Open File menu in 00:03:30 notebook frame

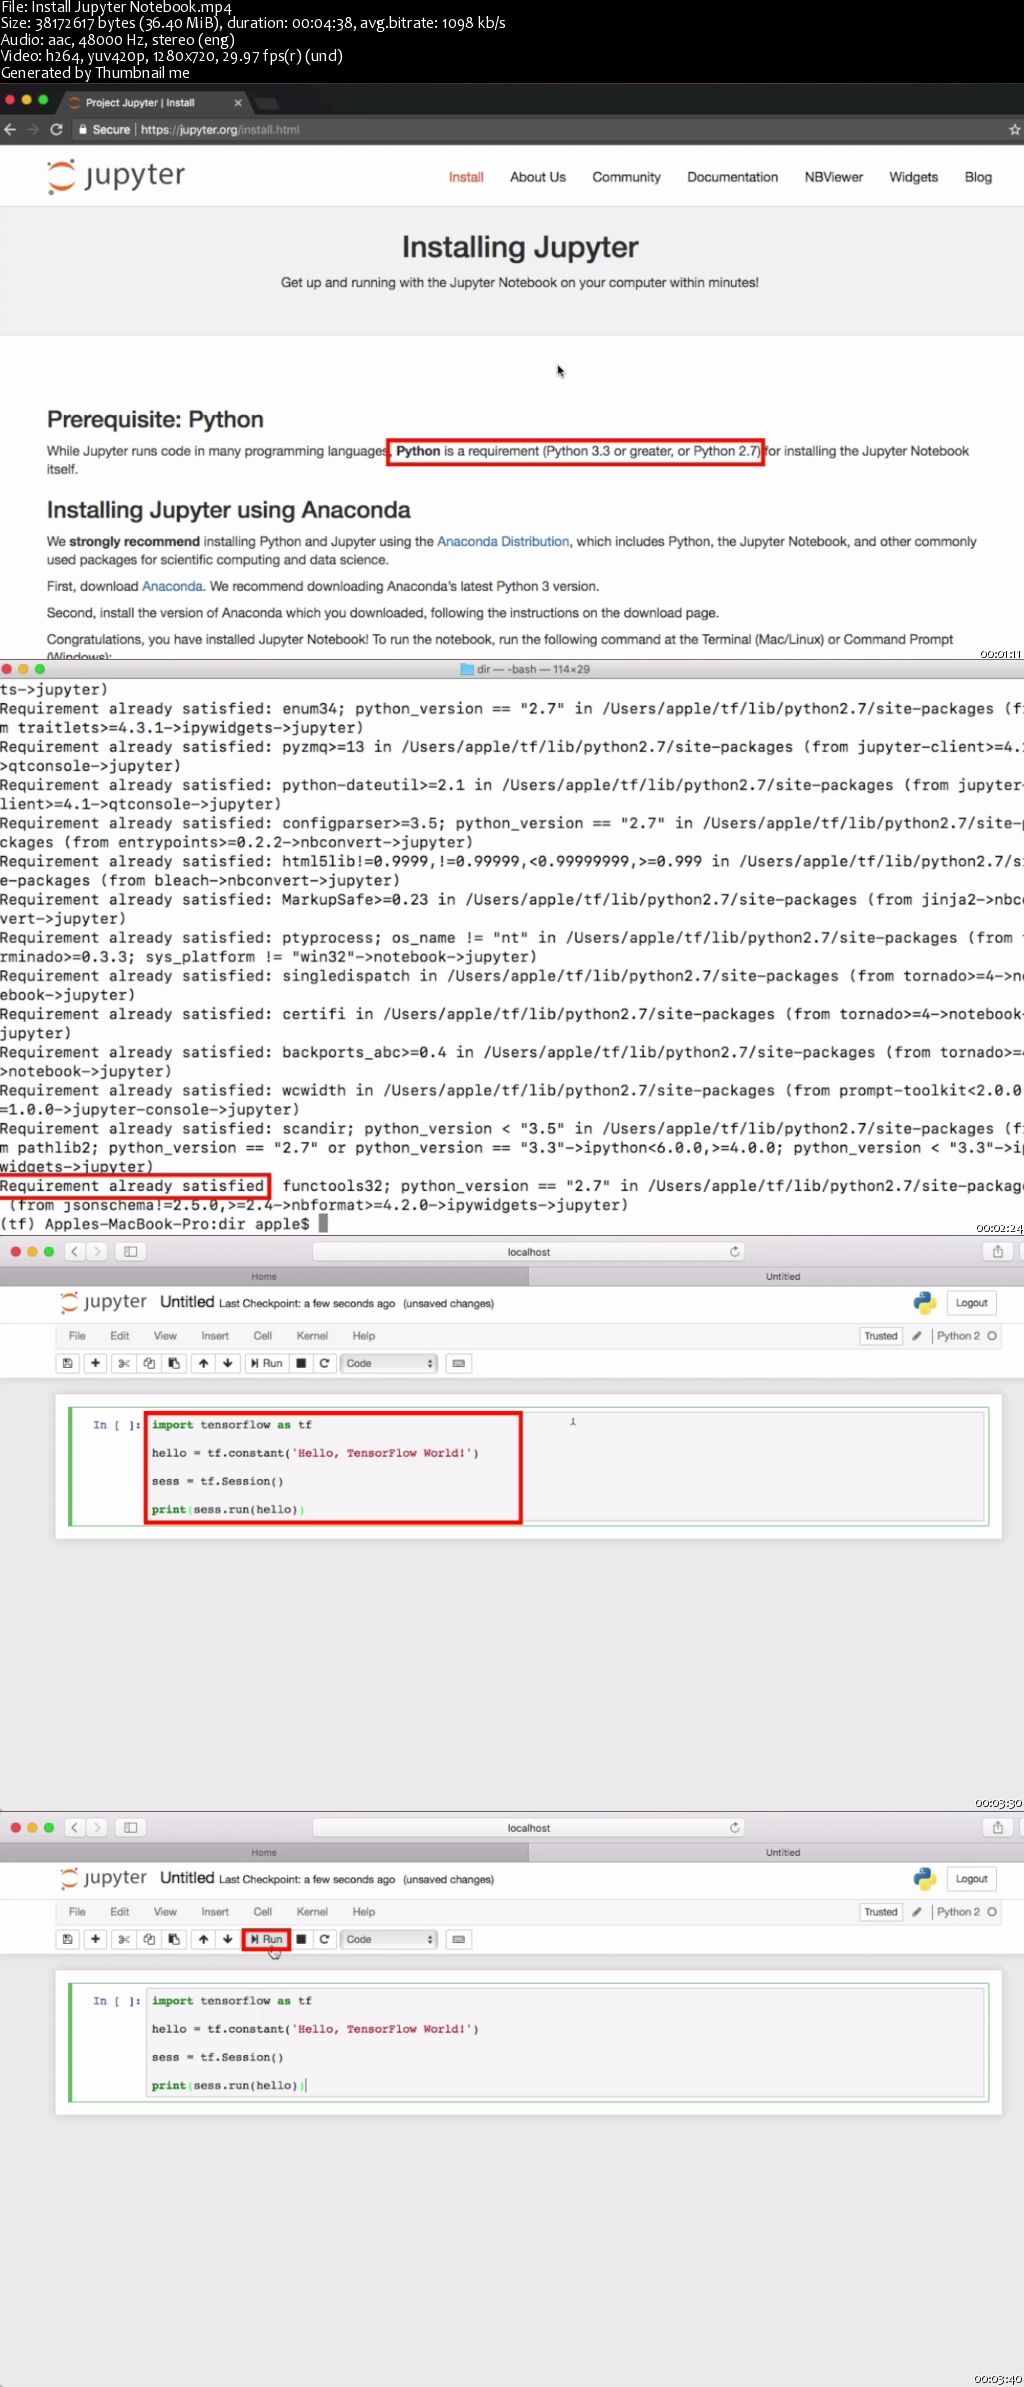coord(77,1336)
